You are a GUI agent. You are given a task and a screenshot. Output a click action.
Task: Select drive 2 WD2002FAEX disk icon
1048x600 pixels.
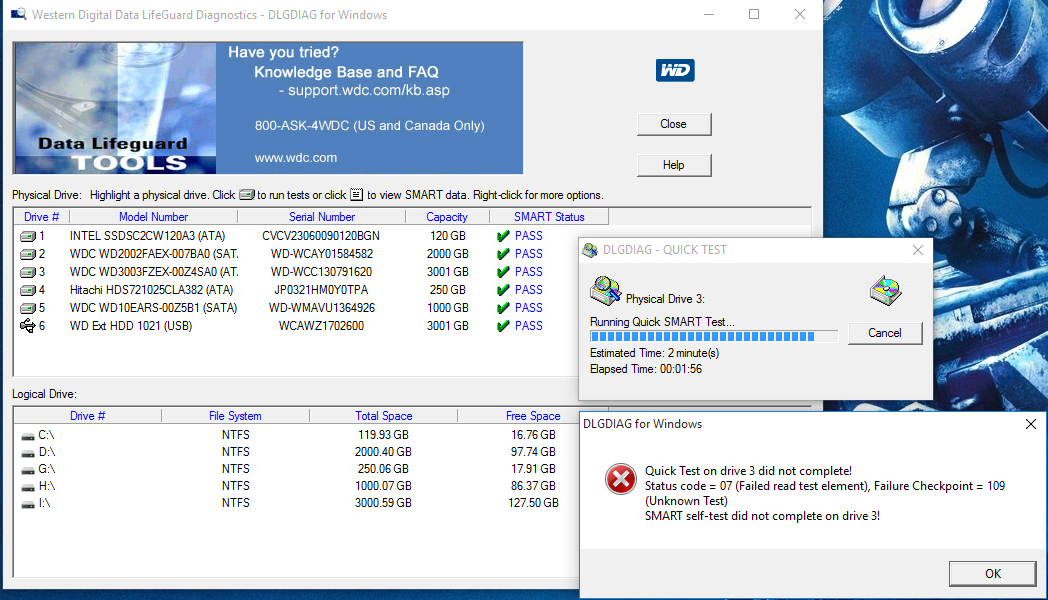(27, 255)
